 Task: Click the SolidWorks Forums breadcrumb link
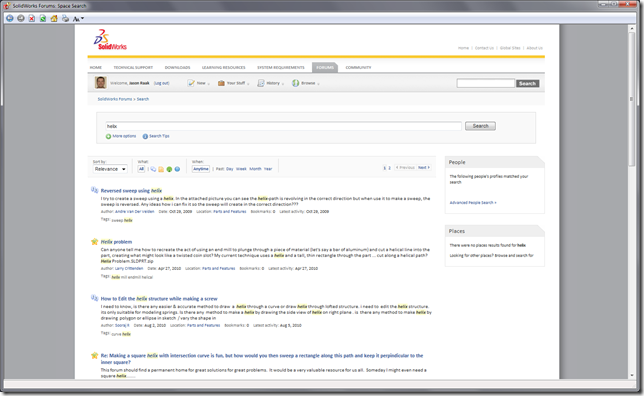click(115, 99)
